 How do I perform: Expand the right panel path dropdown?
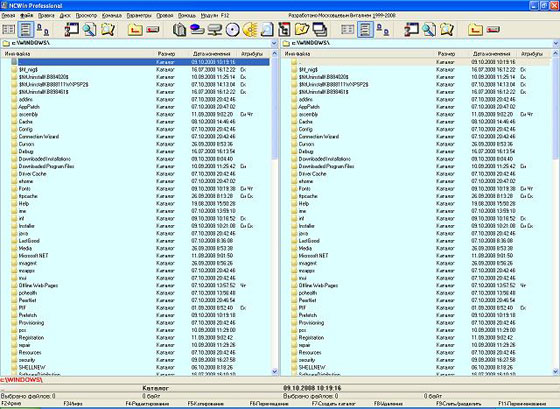(556, 44)
